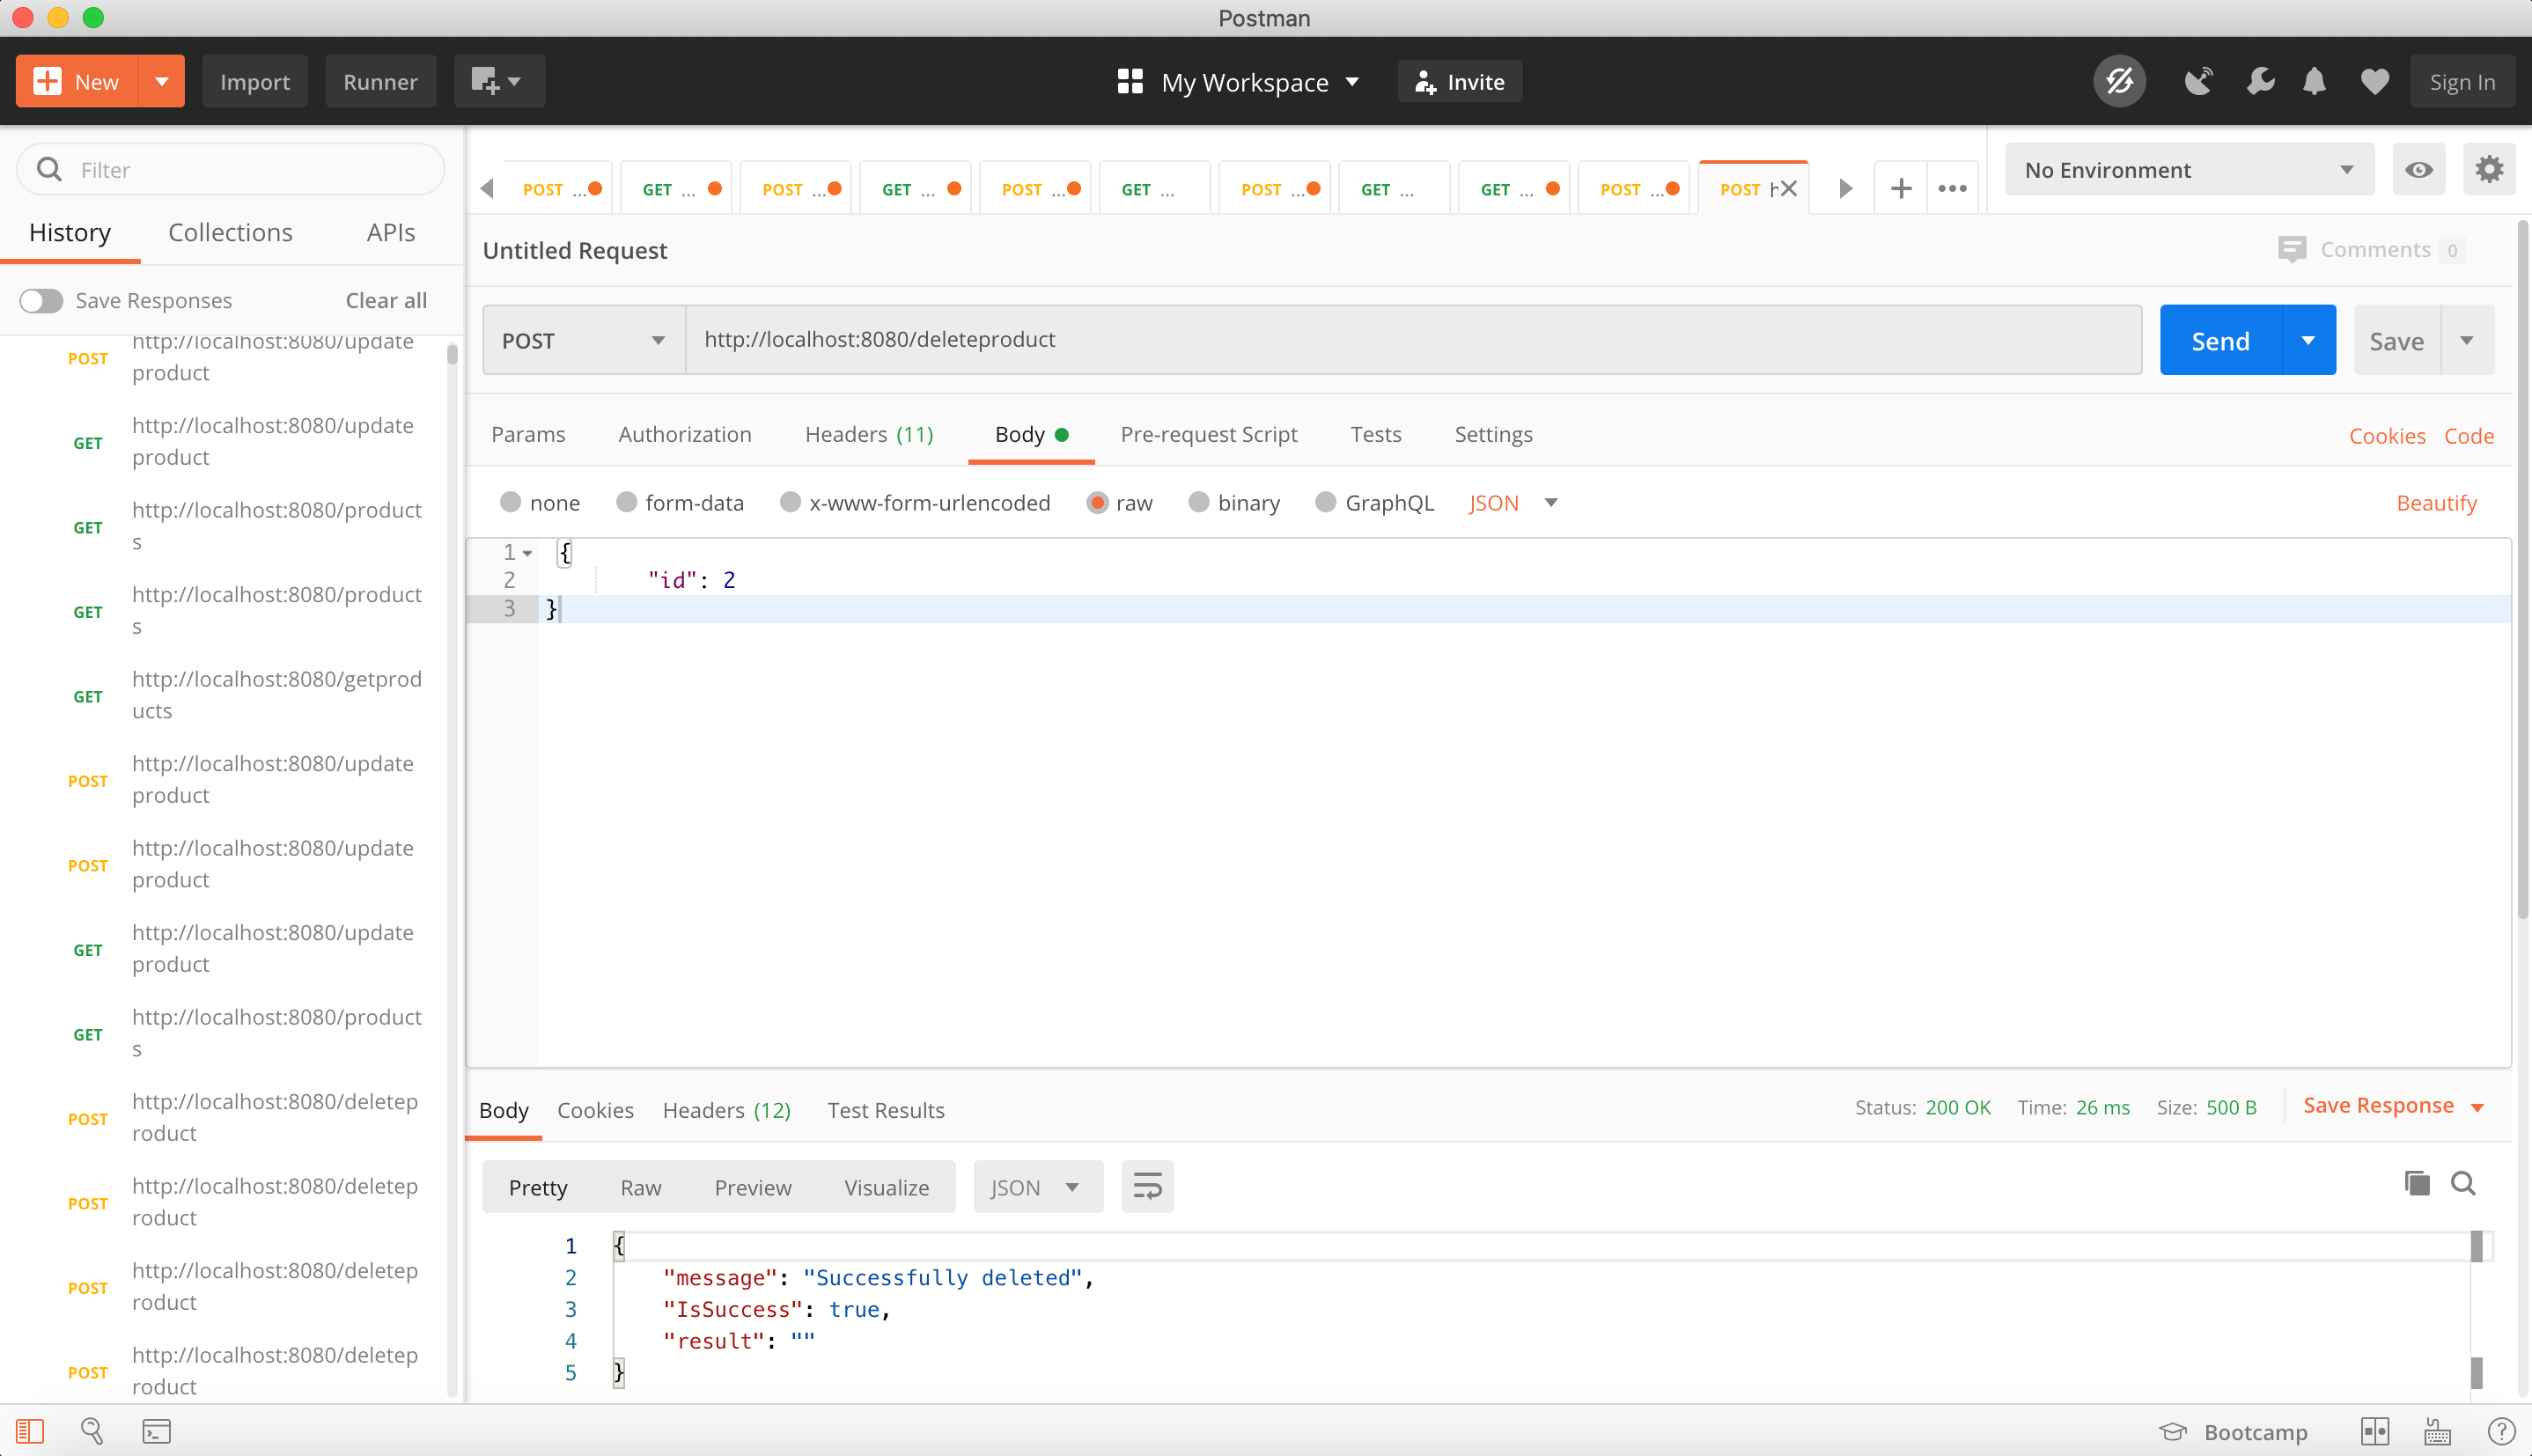This screenshot has width=2532, height=1456.
Task: Enable the Save Responses toggle
Action: [x=41, y=300]
